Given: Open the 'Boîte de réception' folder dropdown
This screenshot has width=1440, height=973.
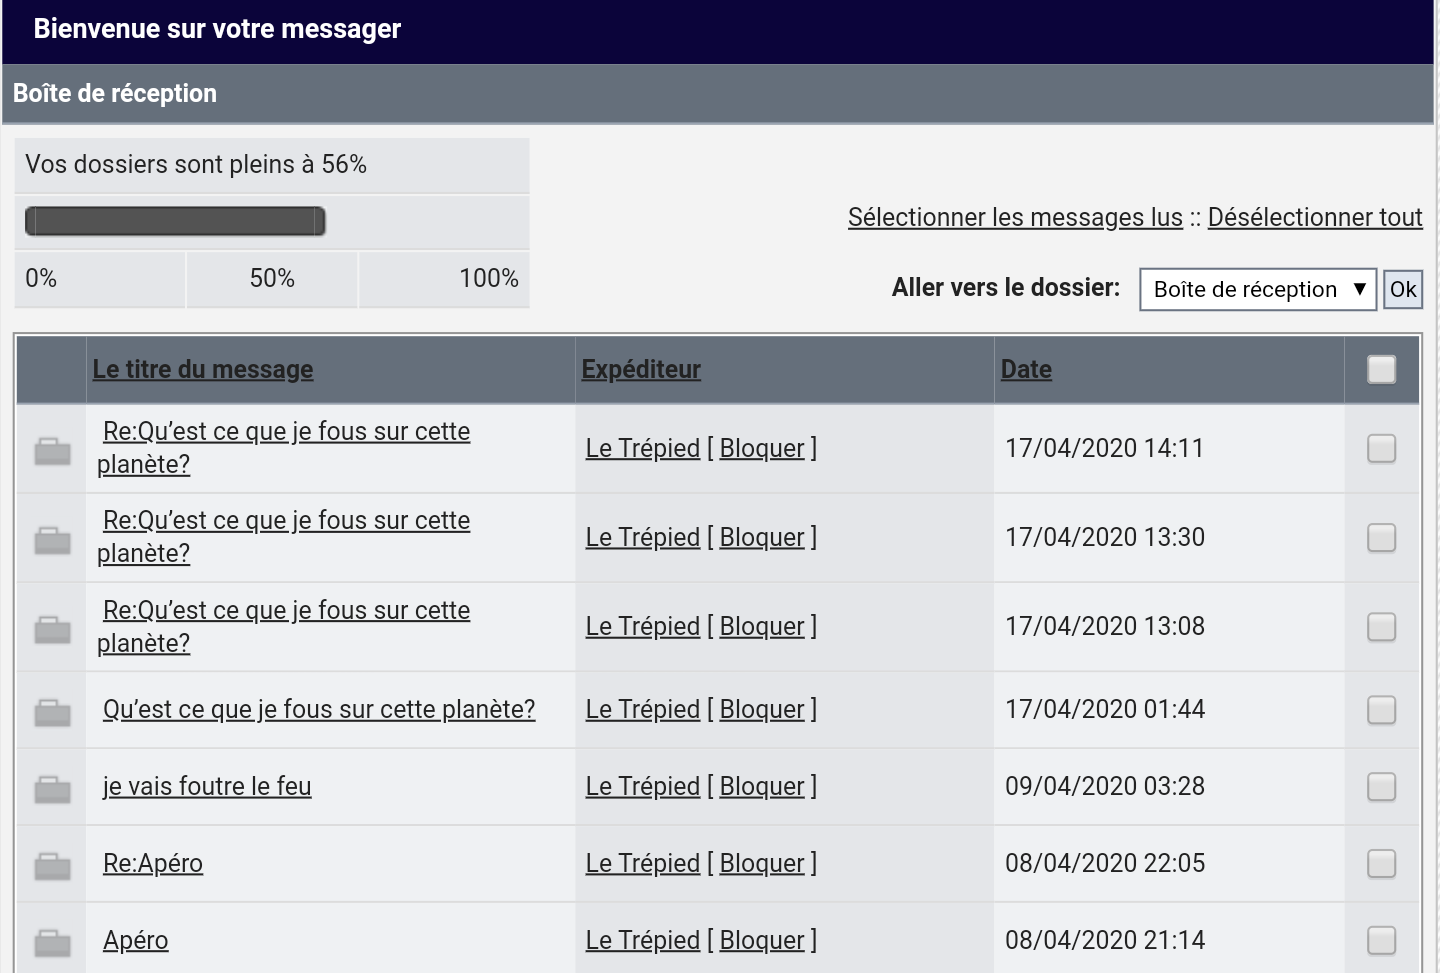Looking at the screenshot, I should (1258, 290).
